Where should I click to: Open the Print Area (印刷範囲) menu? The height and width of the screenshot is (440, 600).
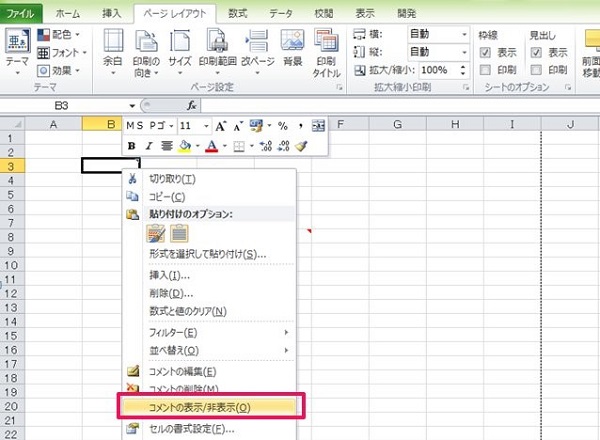217,52
